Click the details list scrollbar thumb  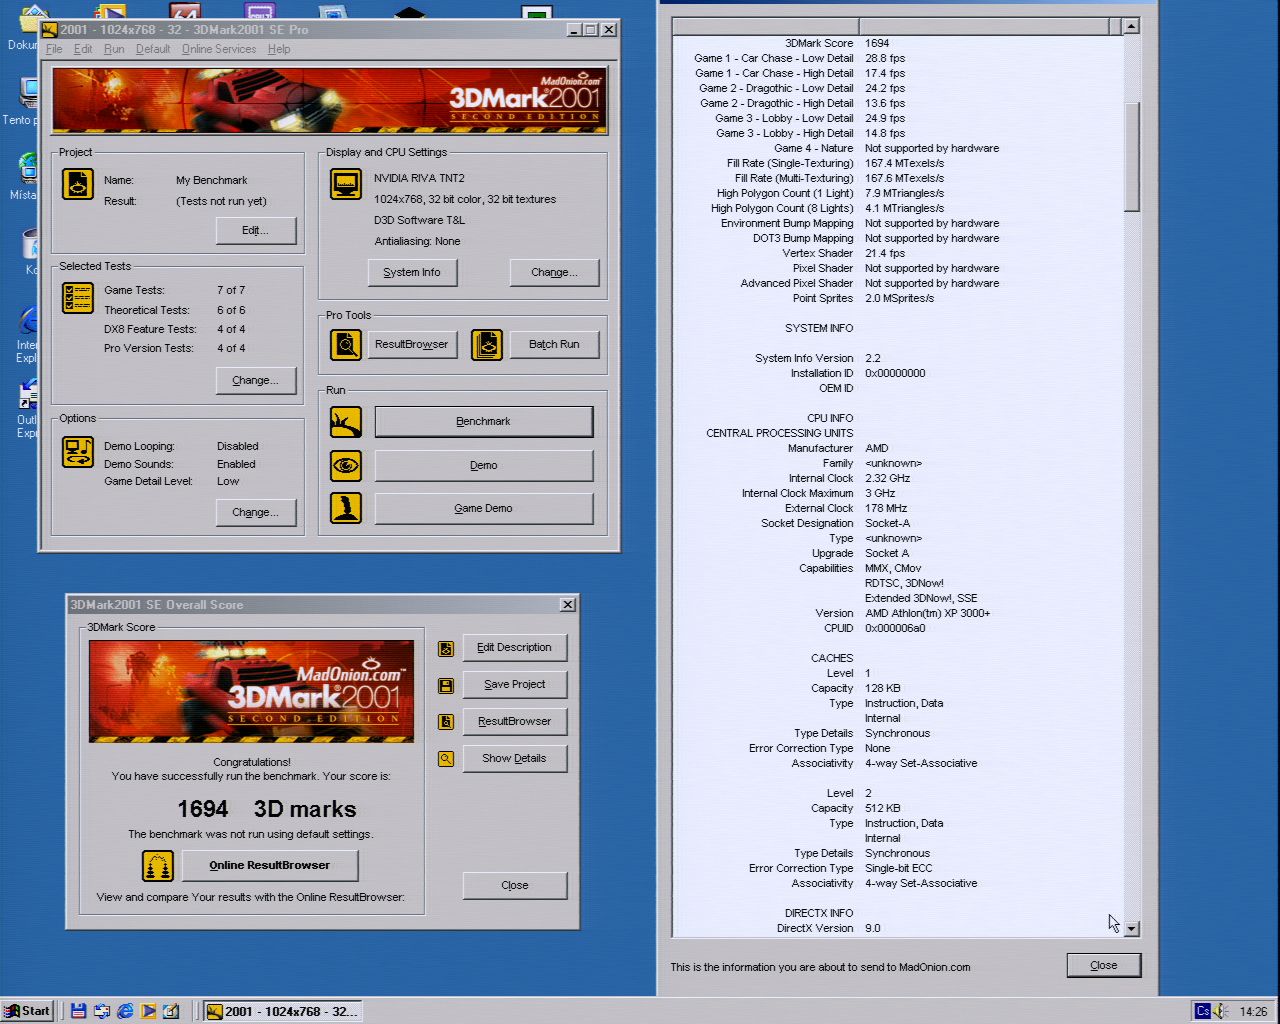tap(1132, 156)
